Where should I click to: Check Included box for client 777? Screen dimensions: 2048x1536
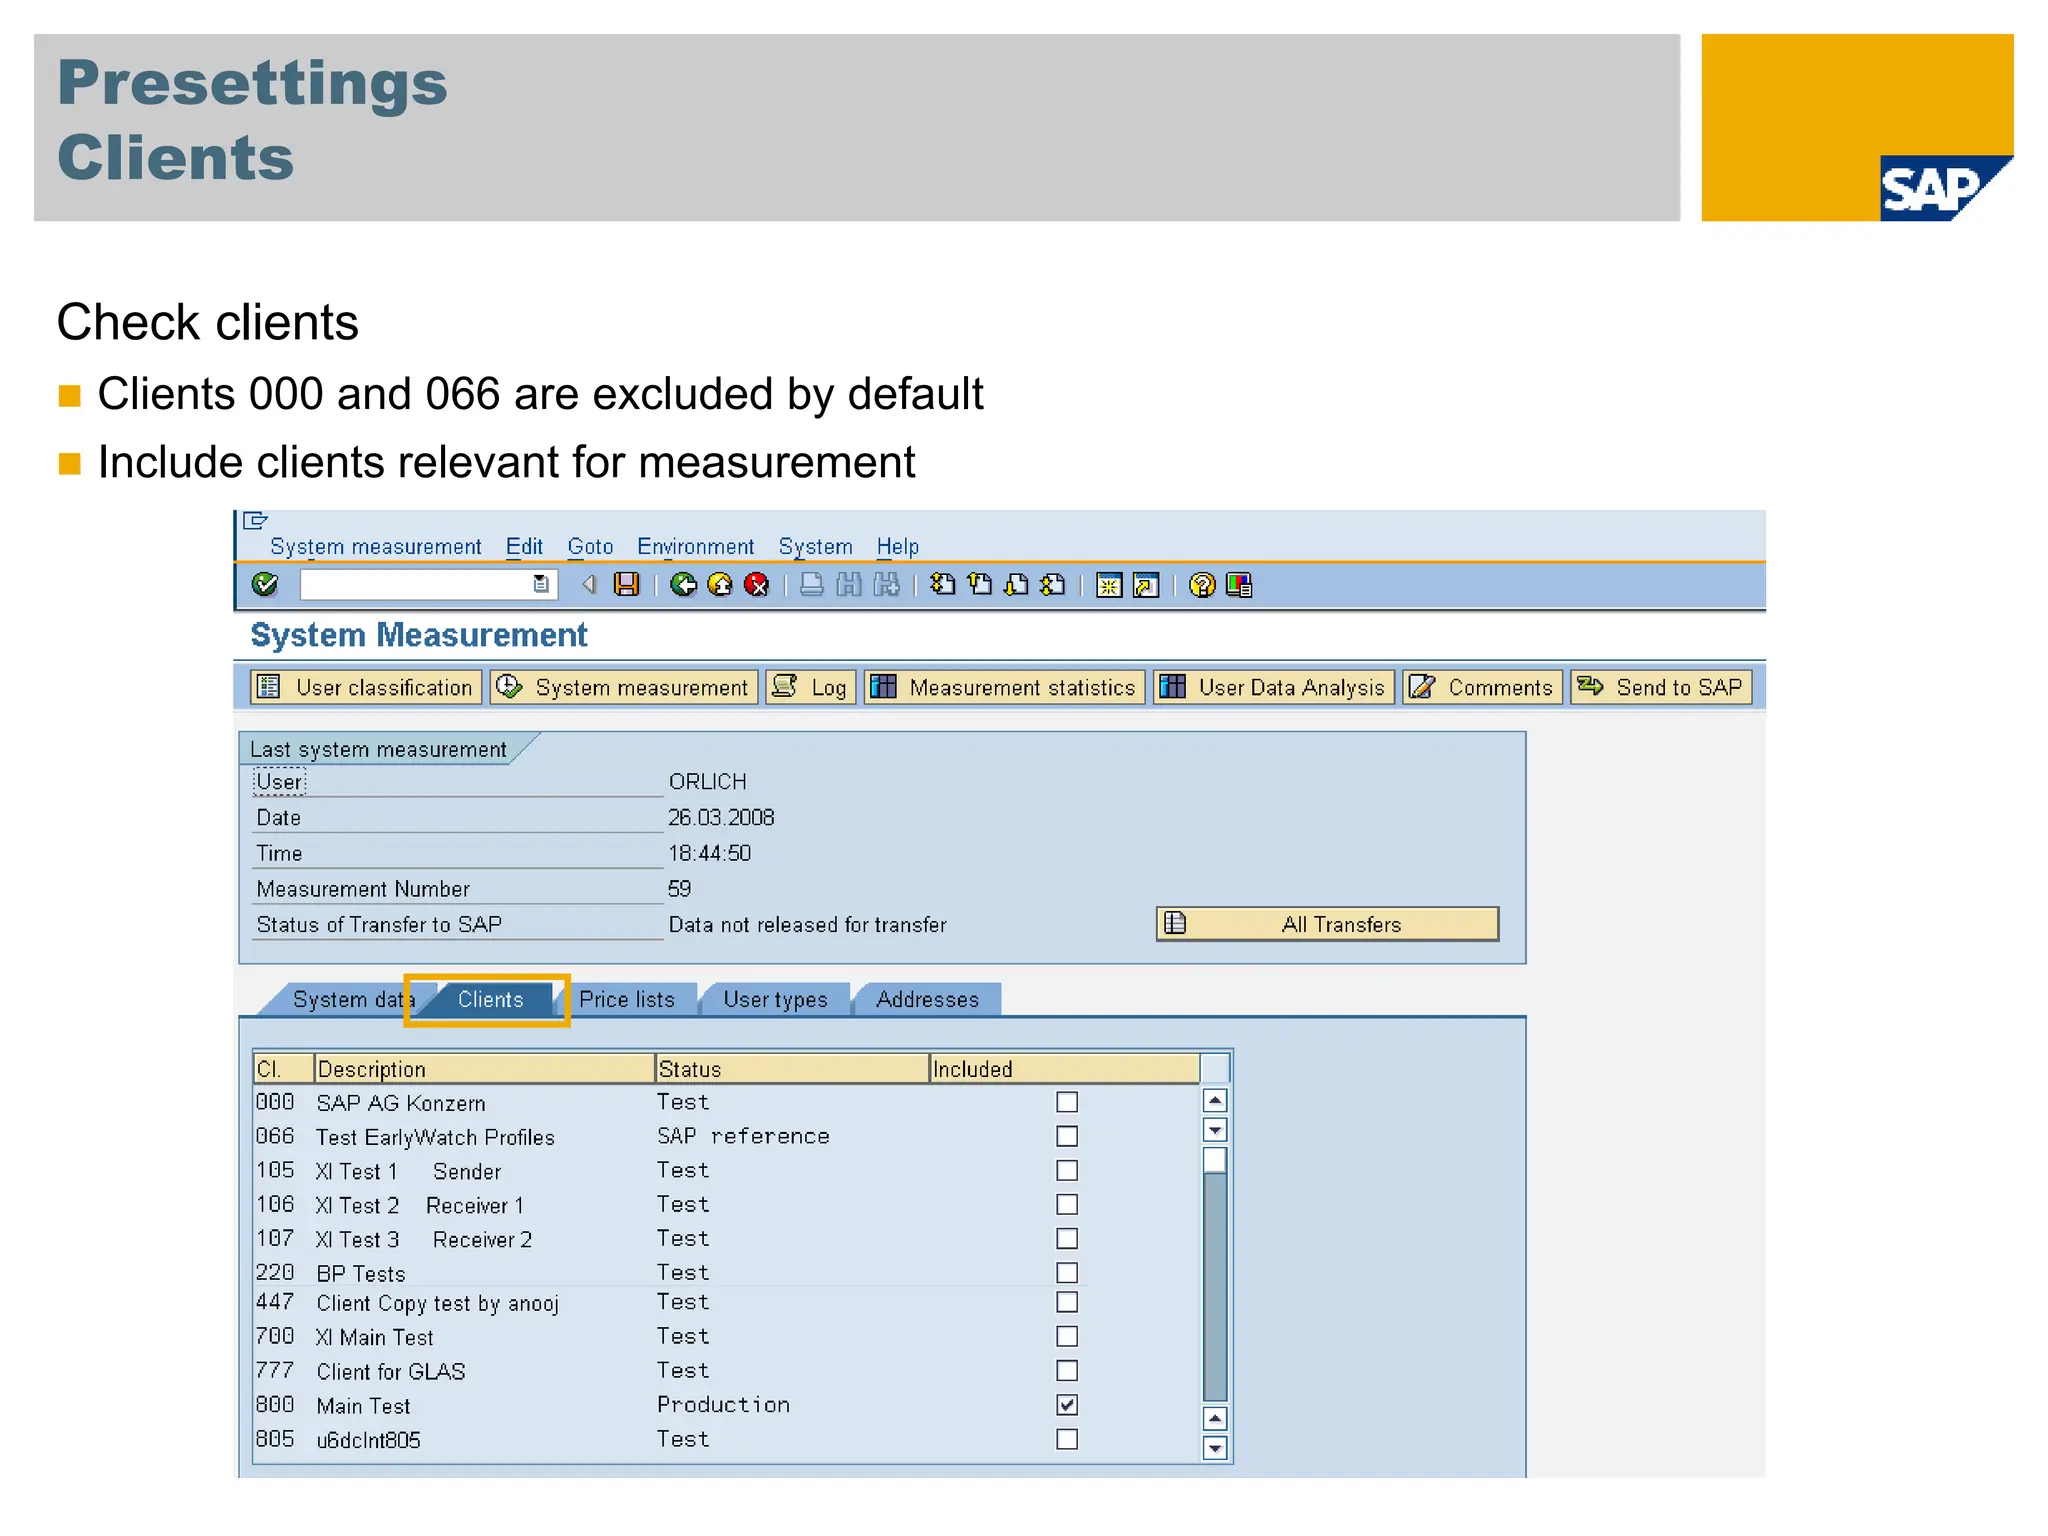click(1067, 1370)
